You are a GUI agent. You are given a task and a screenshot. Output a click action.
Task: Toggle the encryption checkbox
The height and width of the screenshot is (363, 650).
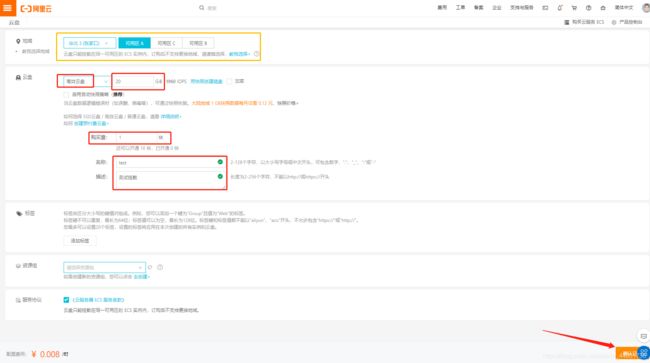229,81
